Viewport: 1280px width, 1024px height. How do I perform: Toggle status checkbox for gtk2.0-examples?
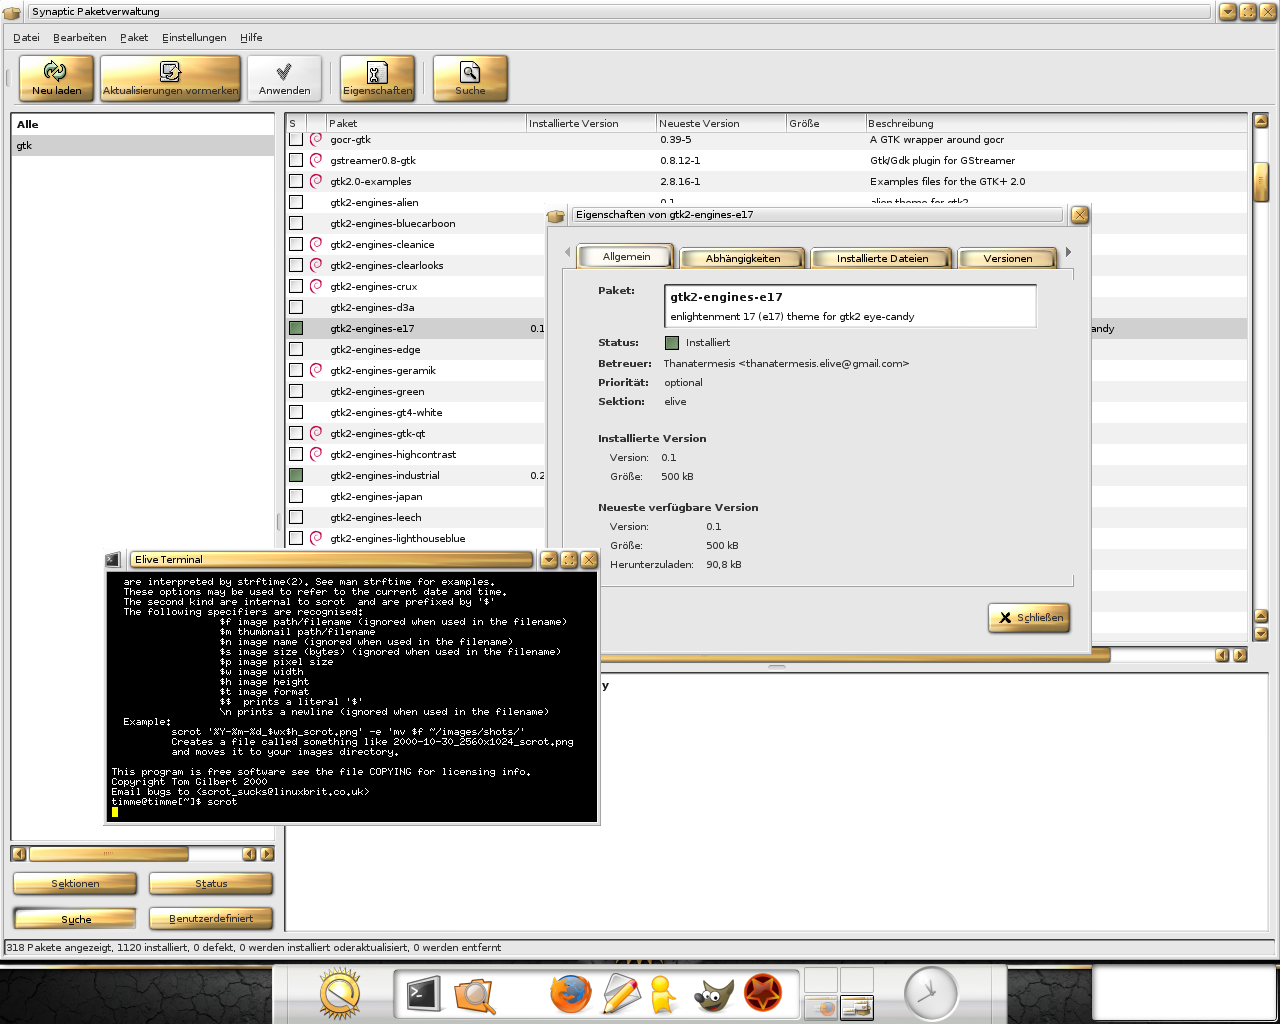tap(296, 181)
